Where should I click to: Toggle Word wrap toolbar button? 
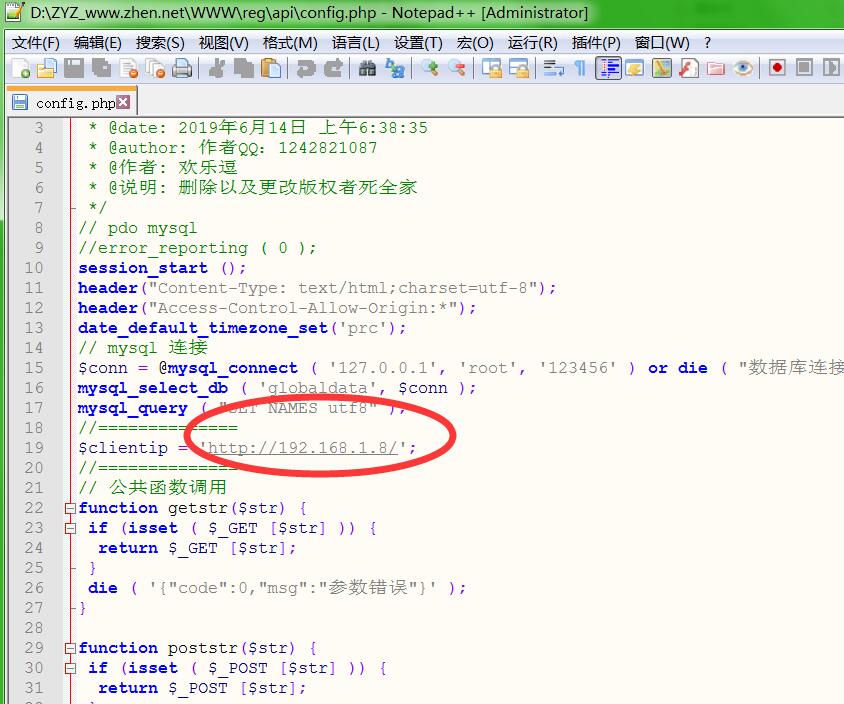click(x=551, y=68)
